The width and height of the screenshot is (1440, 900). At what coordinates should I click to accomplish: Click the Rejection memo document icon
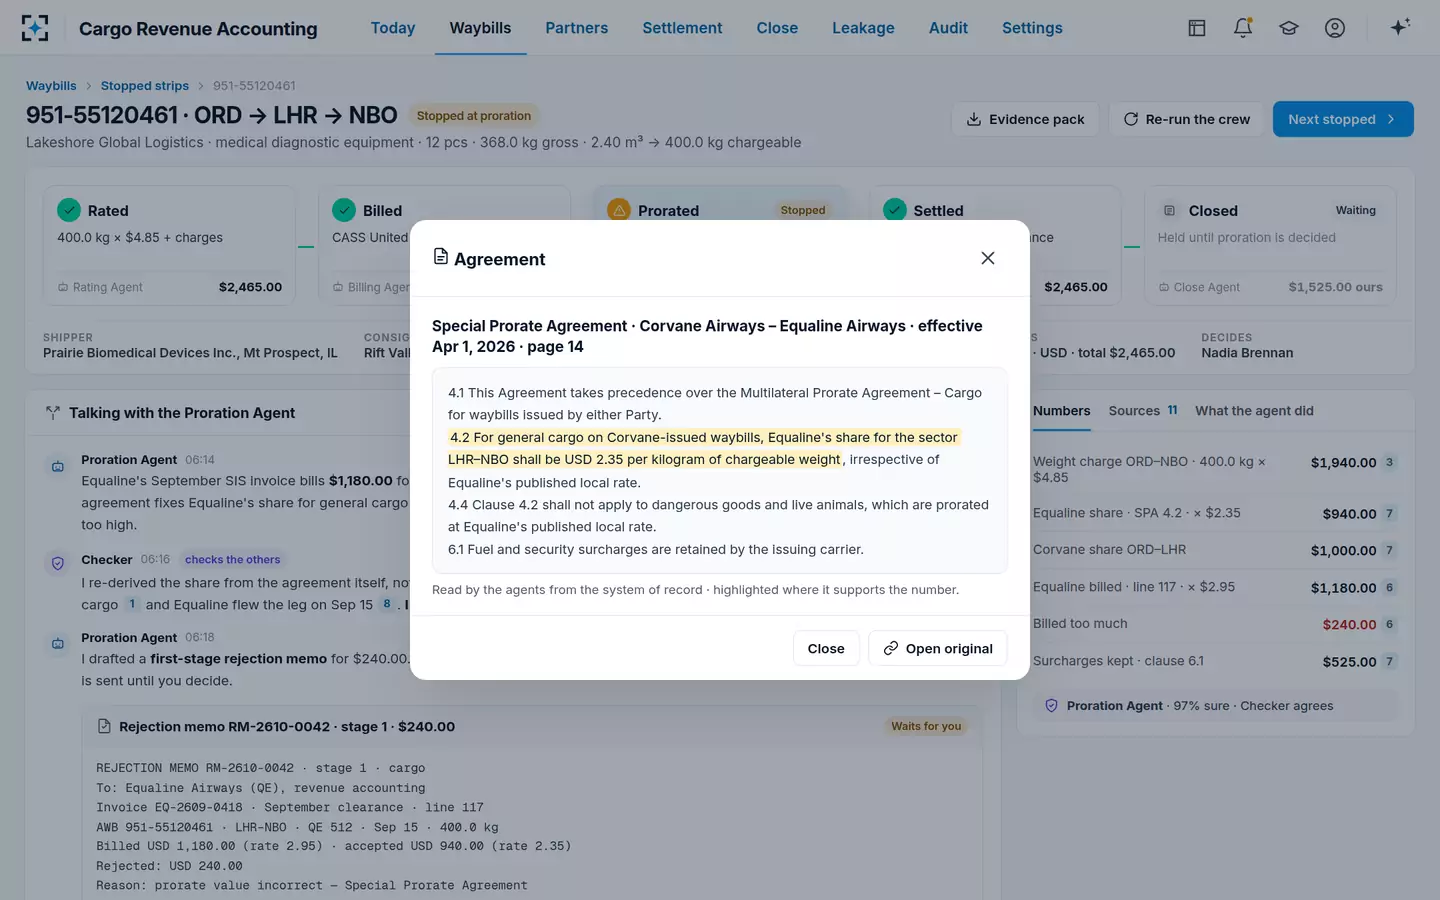pos(104,726)
